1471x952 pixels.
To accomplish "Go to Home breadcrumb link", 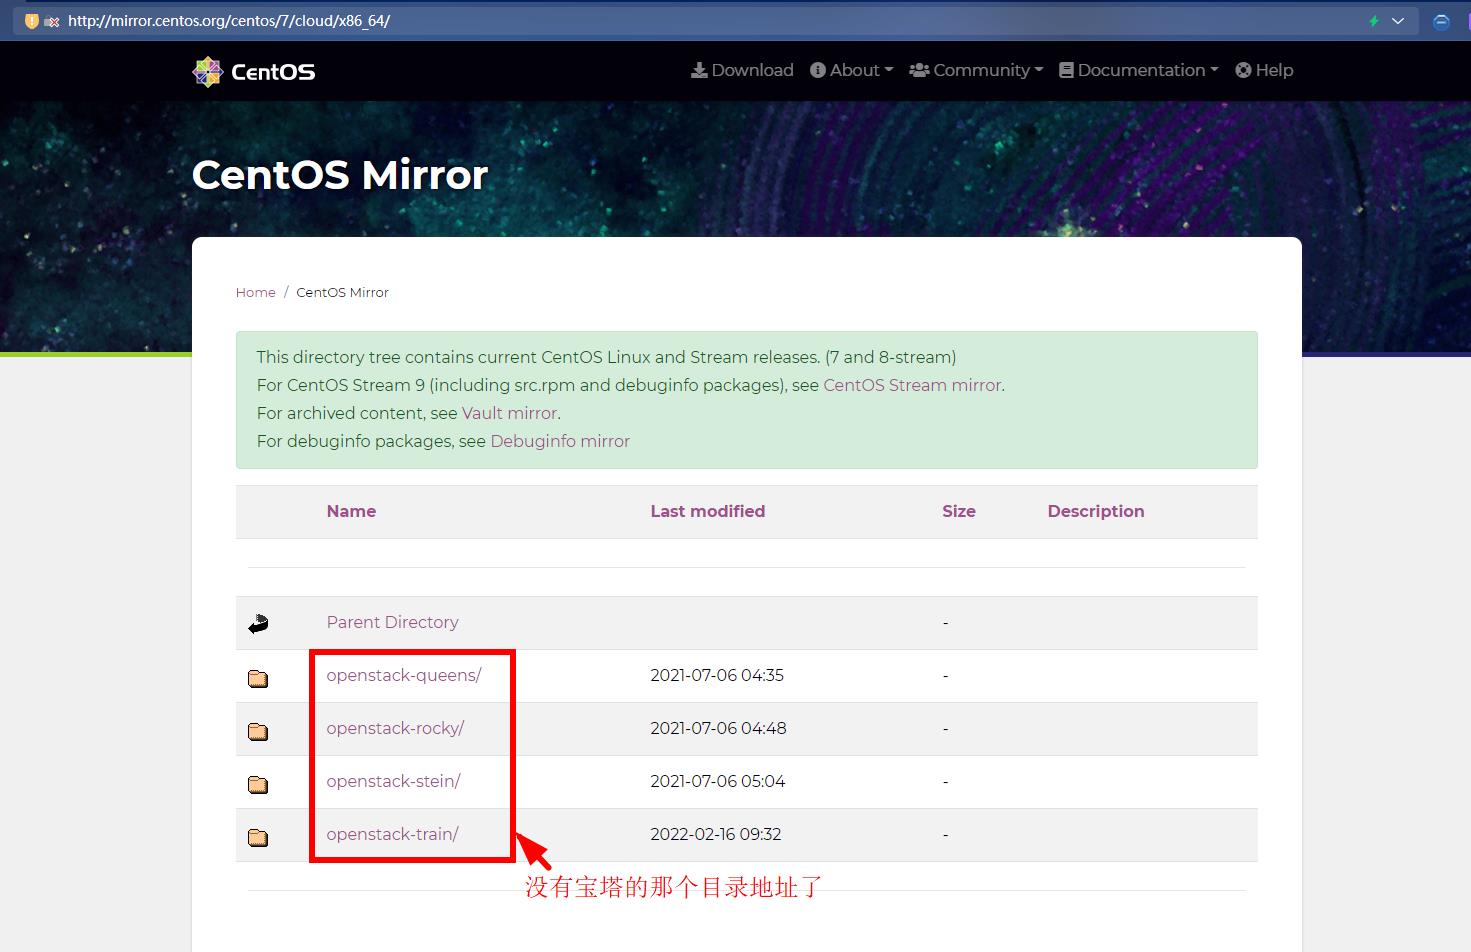I will [256, 292].
